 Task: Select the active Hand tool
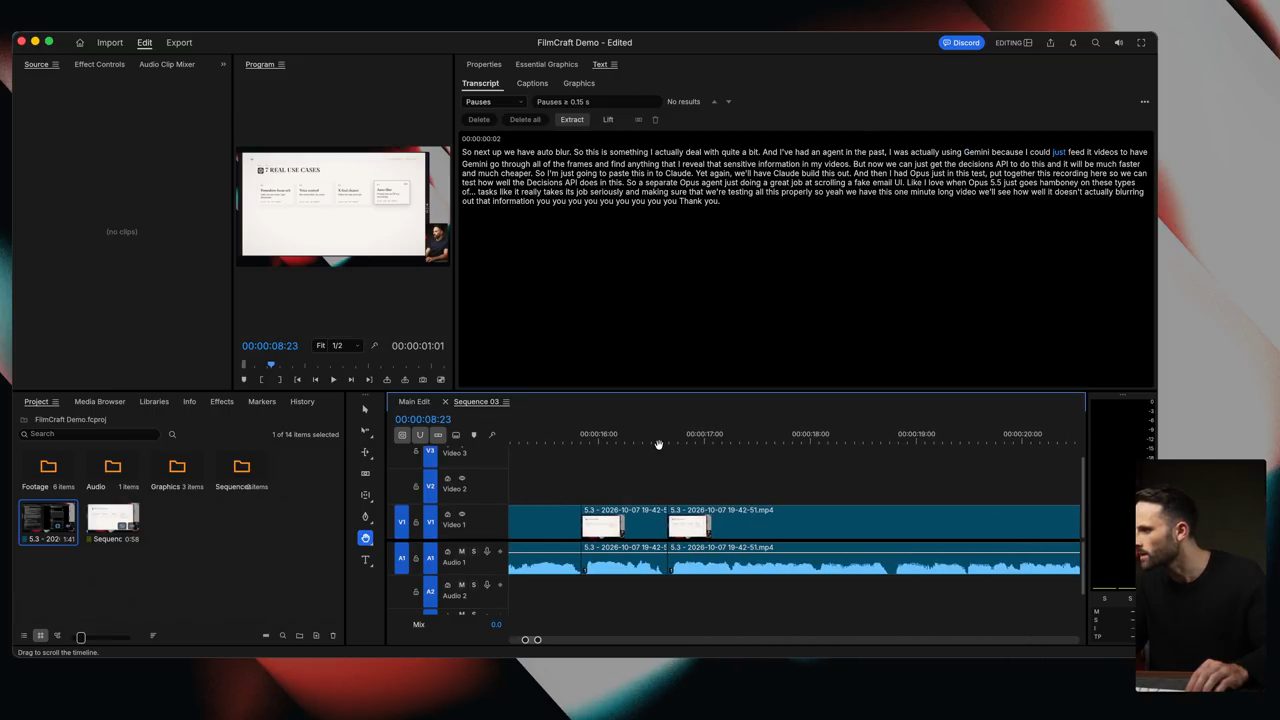365,538
